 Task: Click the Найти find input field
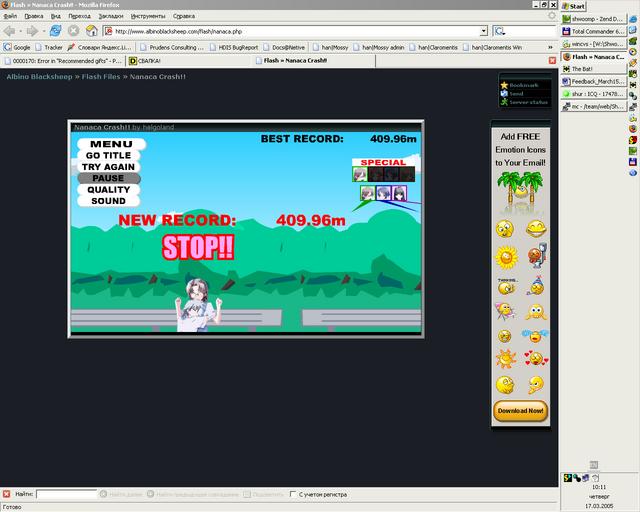[x=66, y=494]
